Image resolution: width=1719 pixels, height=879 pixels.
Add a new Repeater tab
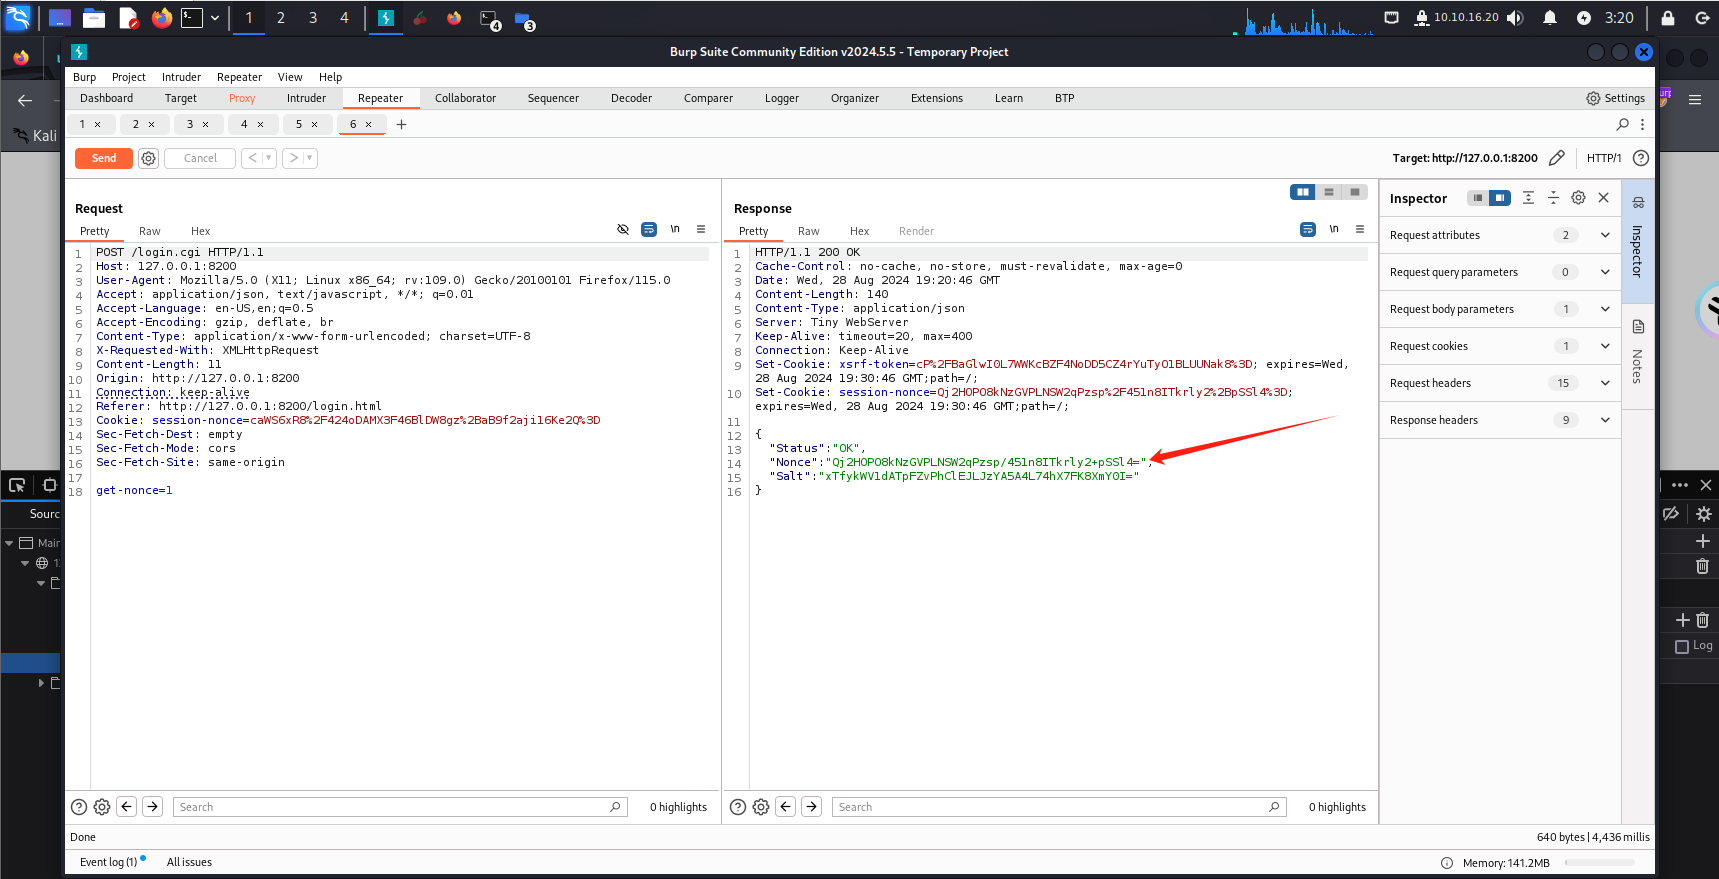[x=402, y=125]
